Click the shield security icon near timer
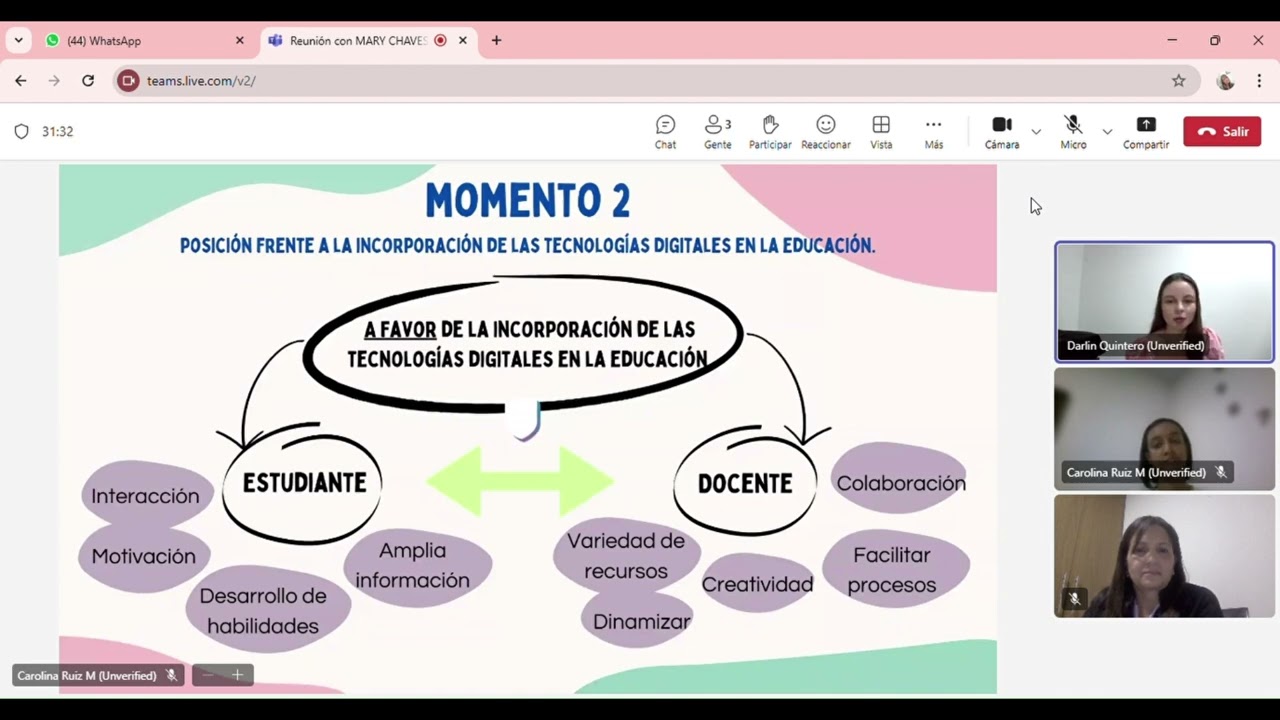The width and height of the screenshot is (1280, 720). pos(21,131)
